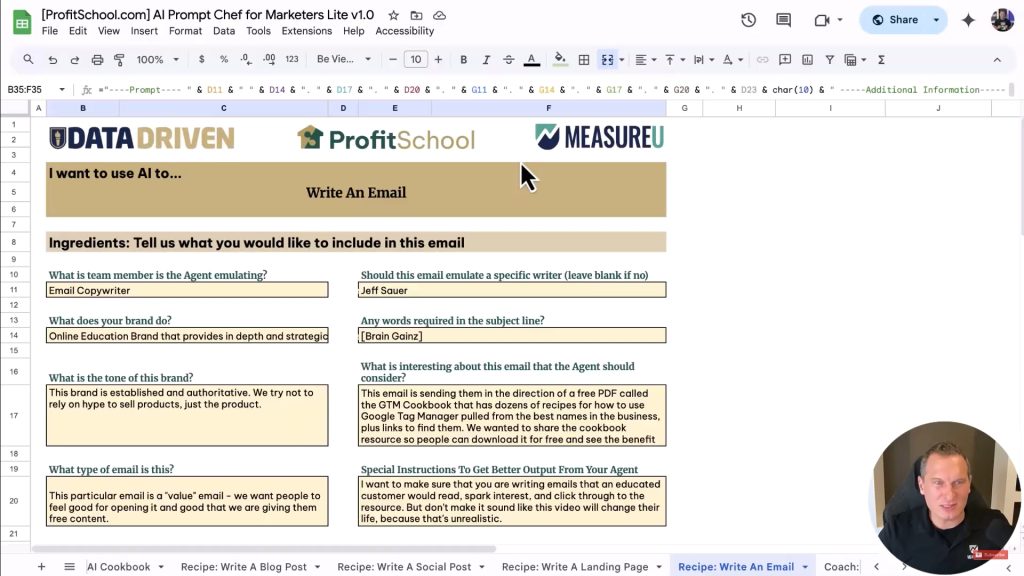1024x576 pixels.
Task: Show all sheets list button
Action: [x=69, y=566]
